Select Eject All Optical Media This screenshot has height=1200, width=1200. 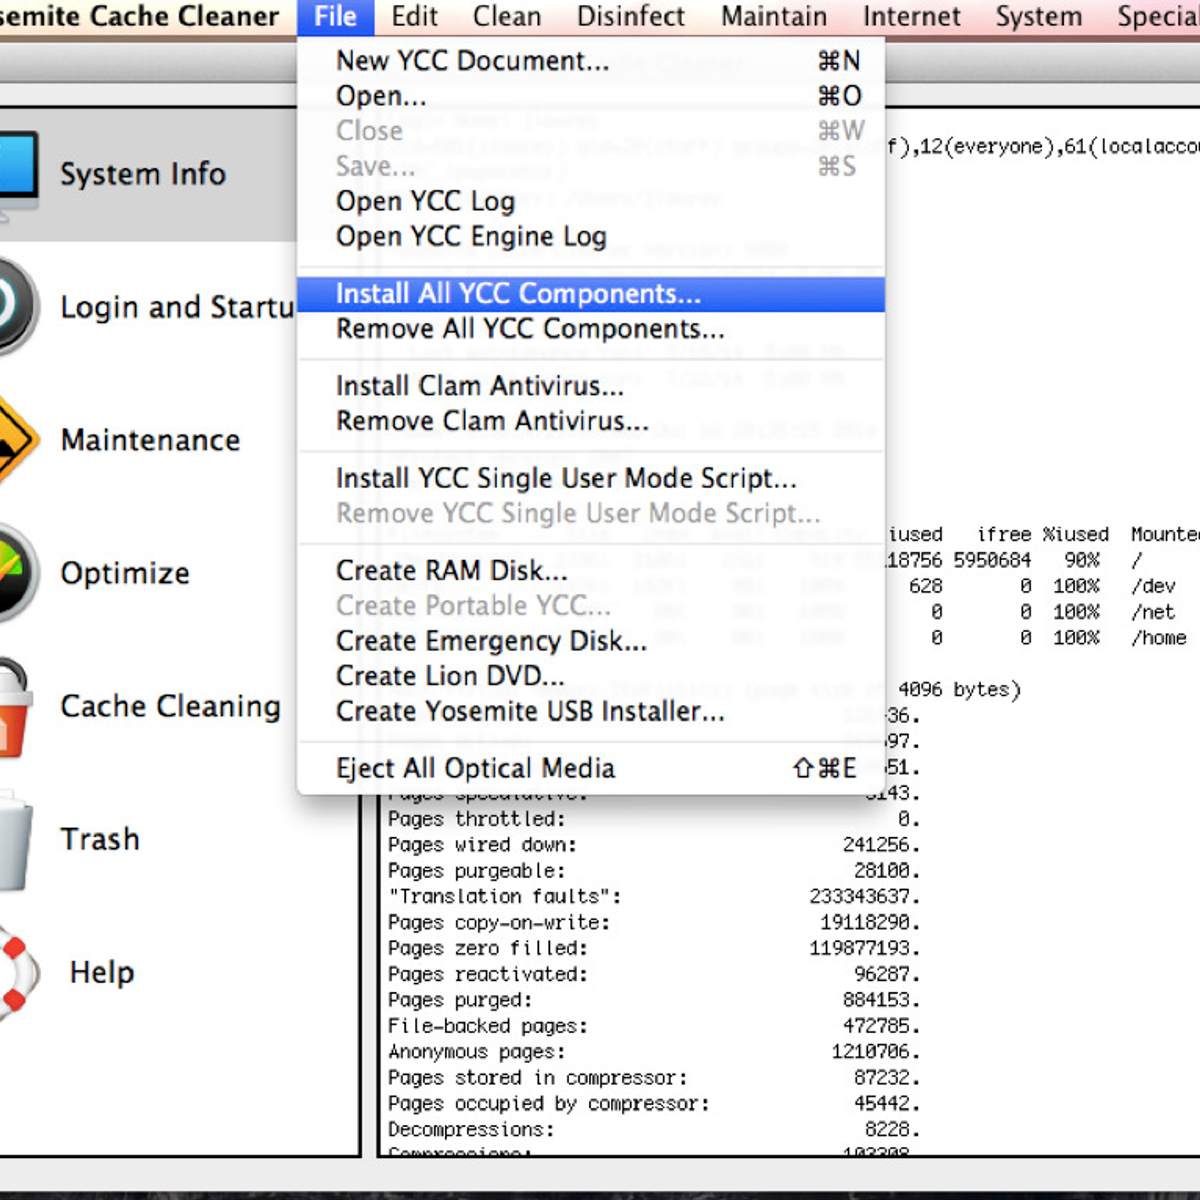pyautogui.click(x=591, y=768)
